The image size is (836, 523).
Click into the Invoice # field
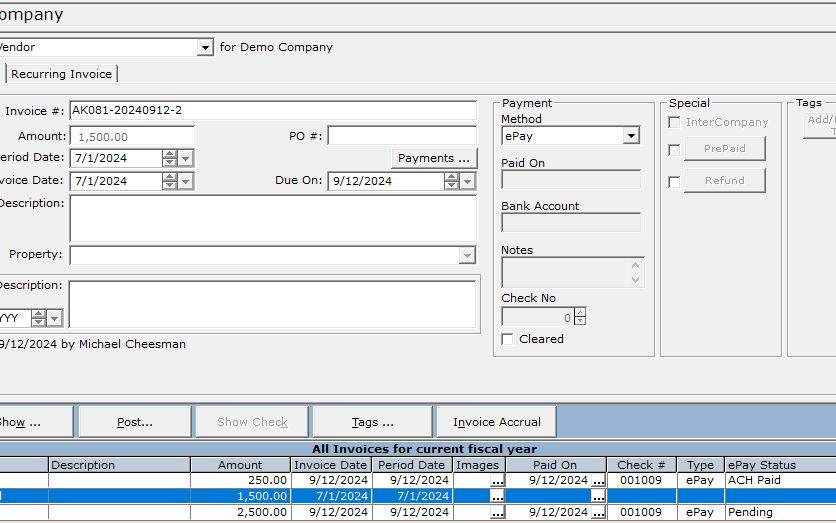tap(272, 111)
